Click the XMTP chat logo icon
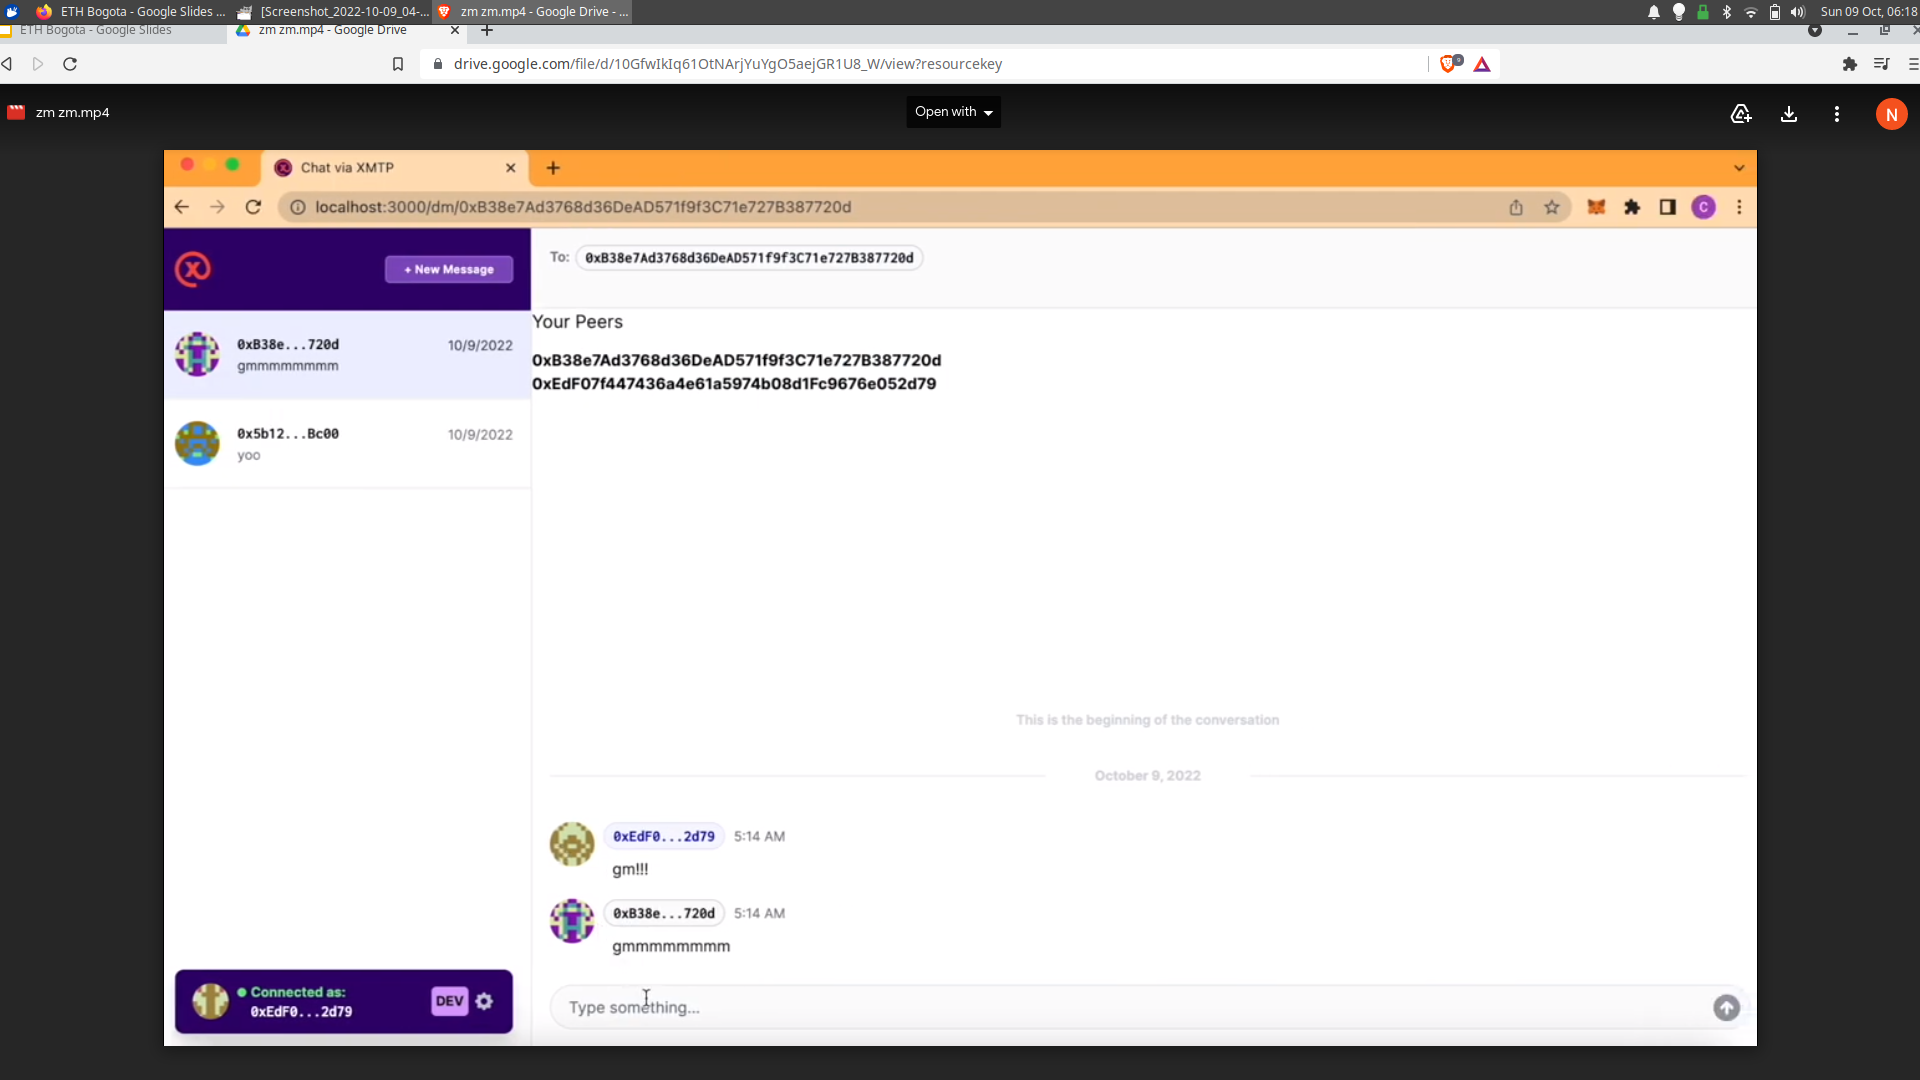Screen dimensions: 1920x1080 193,269
